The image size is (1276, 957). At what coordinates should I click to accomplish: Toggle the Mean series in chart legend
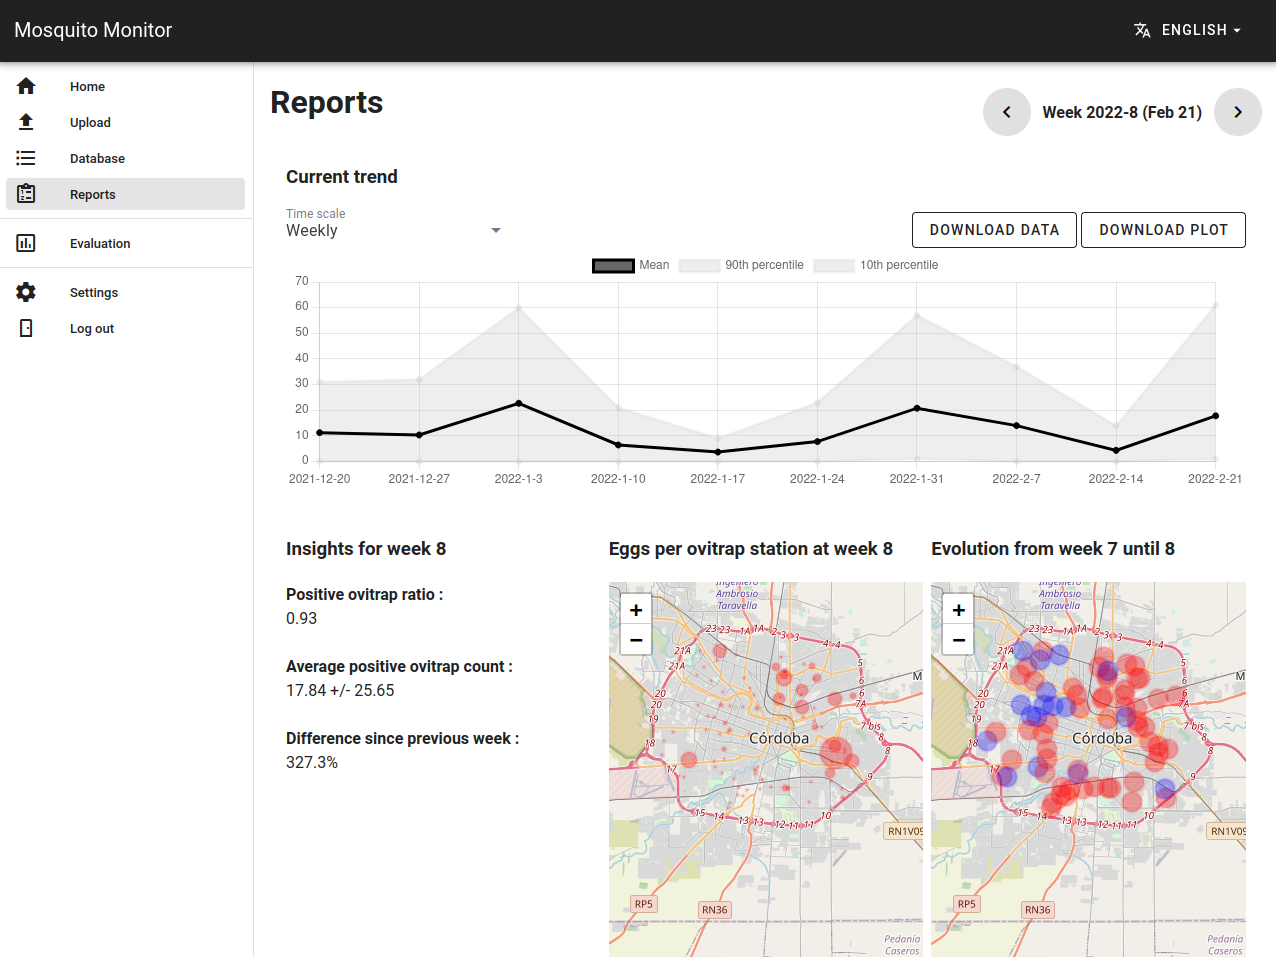[613, 266]
